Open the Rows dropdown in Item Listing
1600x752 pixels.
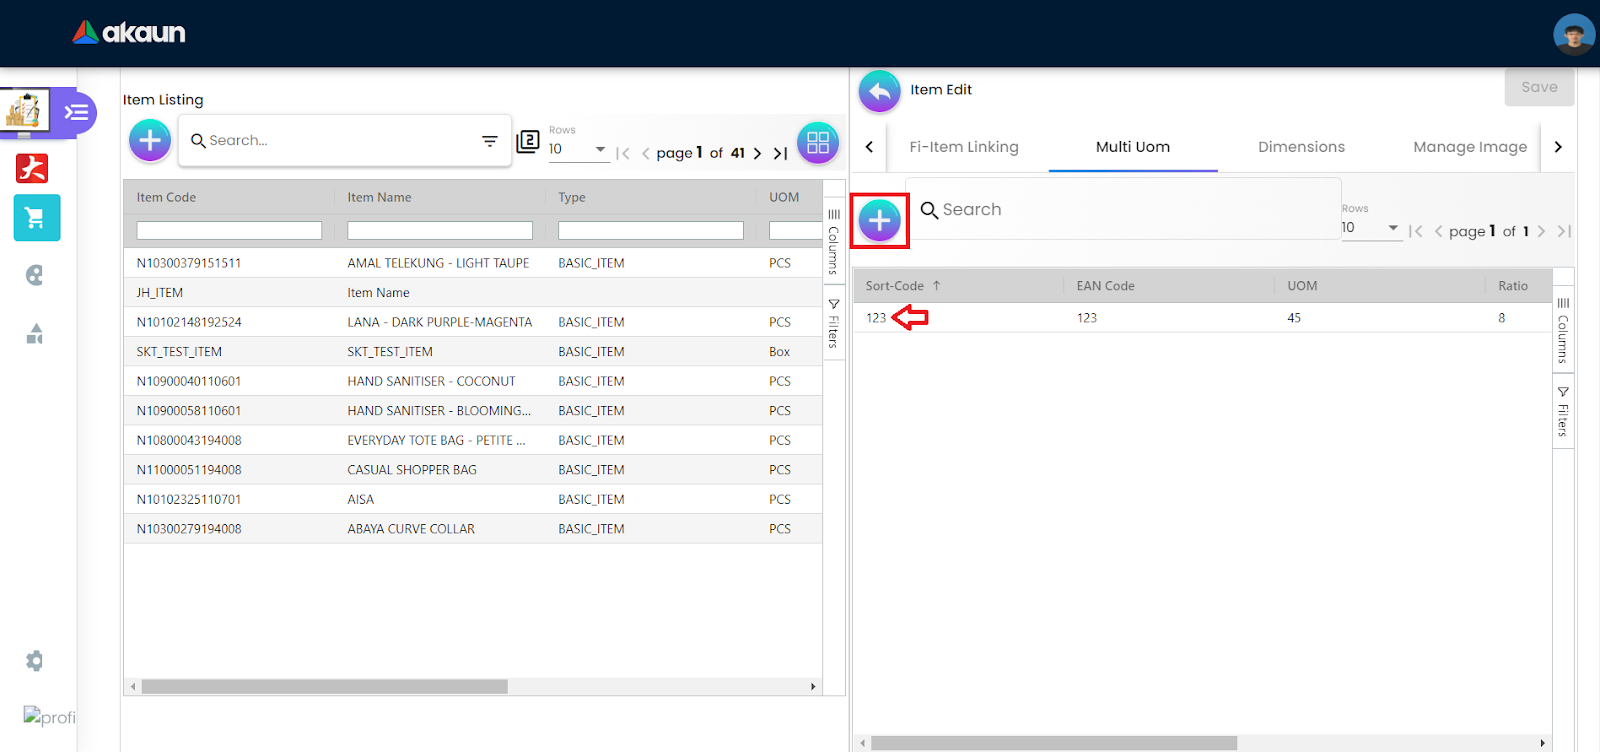pyautogui.click(x=578, y=149)
